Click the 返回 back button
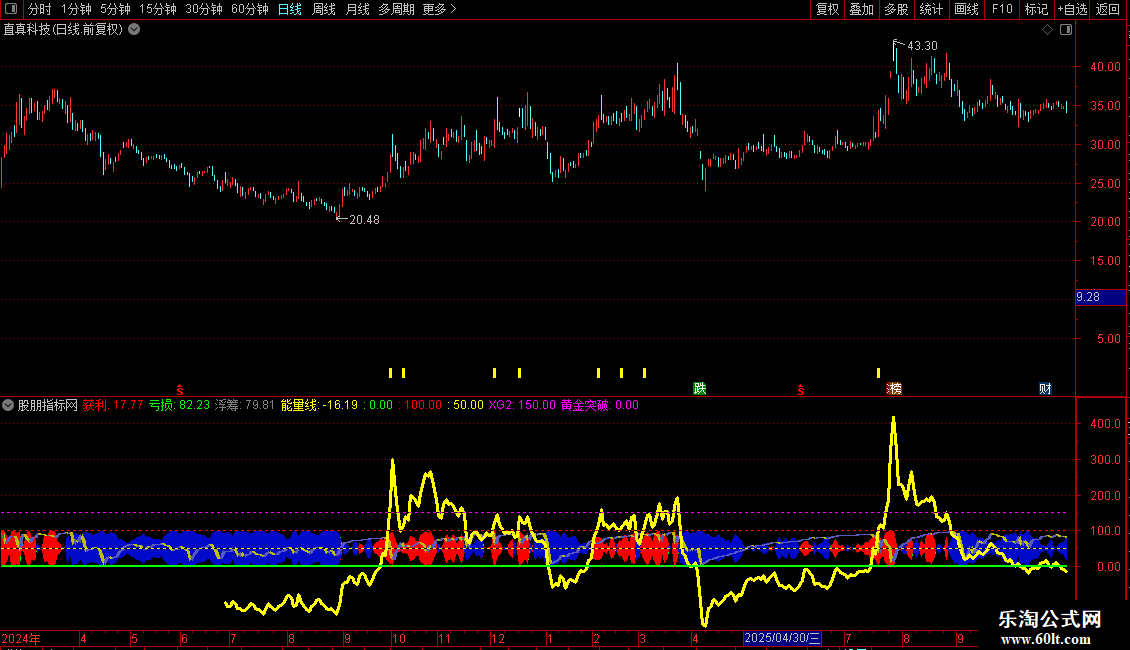1130x650 pixels. click(x=1108, y=9)
